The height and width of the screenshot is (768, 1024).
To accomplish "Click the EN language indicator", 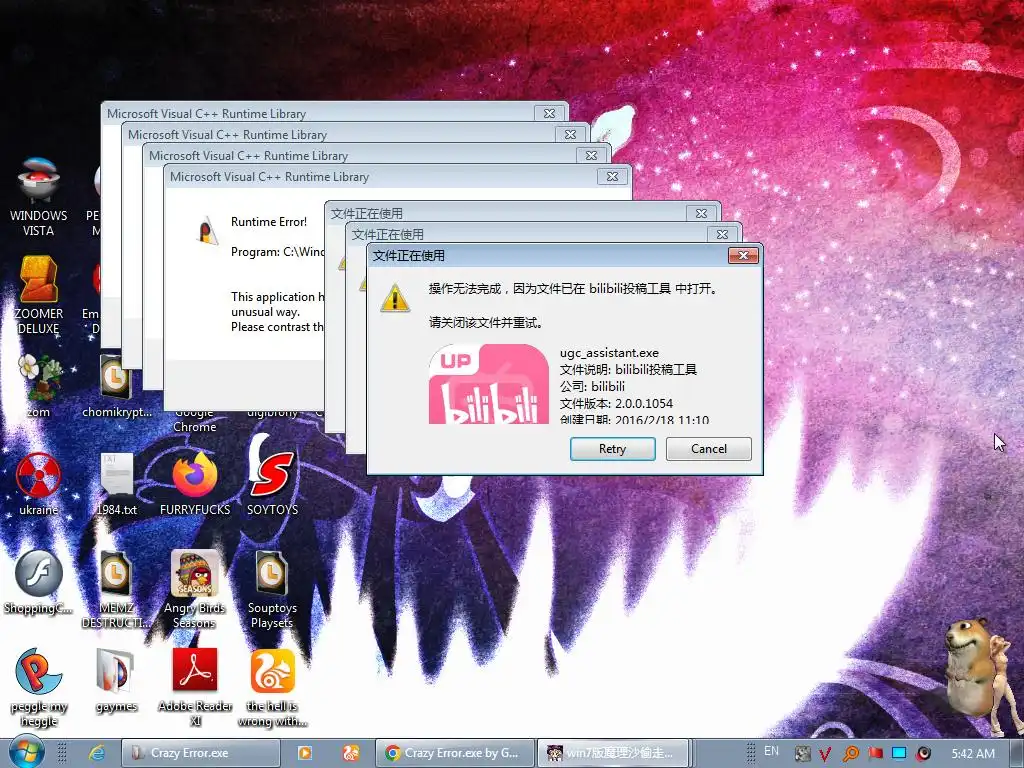I will [771, 751].
